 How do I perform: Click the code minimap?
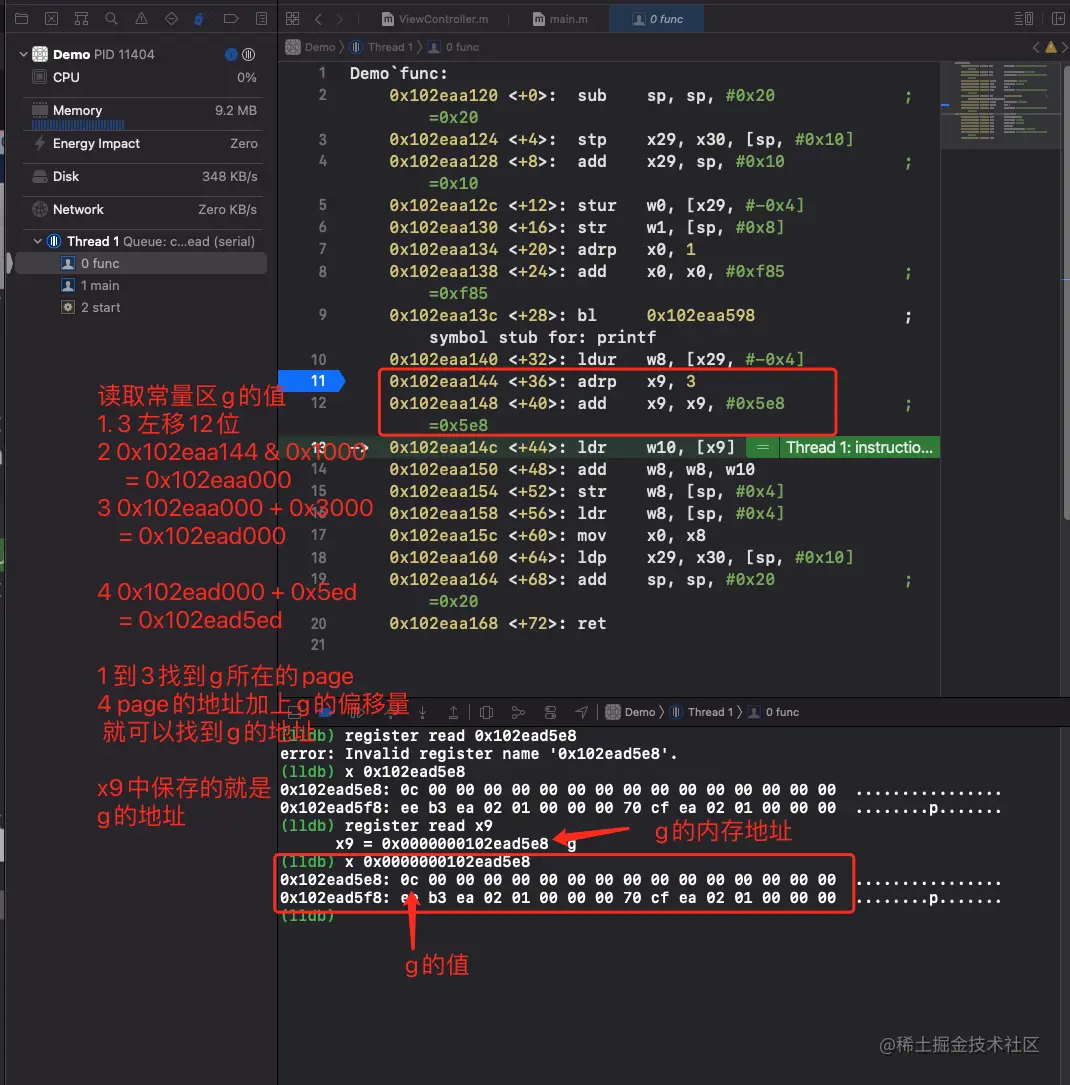click(1000, 104)
